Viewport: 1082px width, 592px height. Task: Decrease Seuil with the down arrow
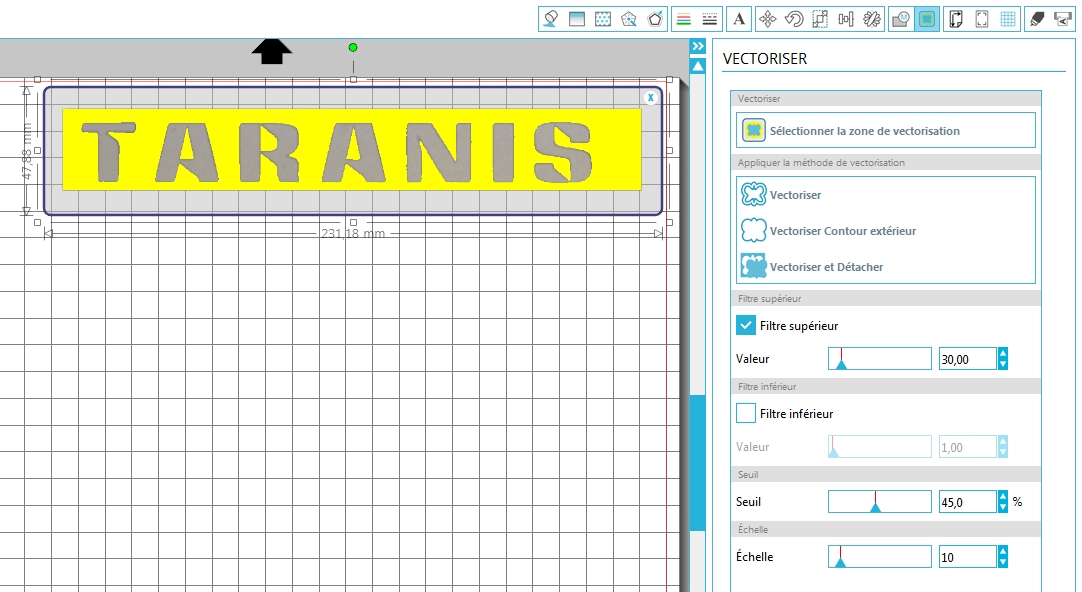tap(1003, 508)
